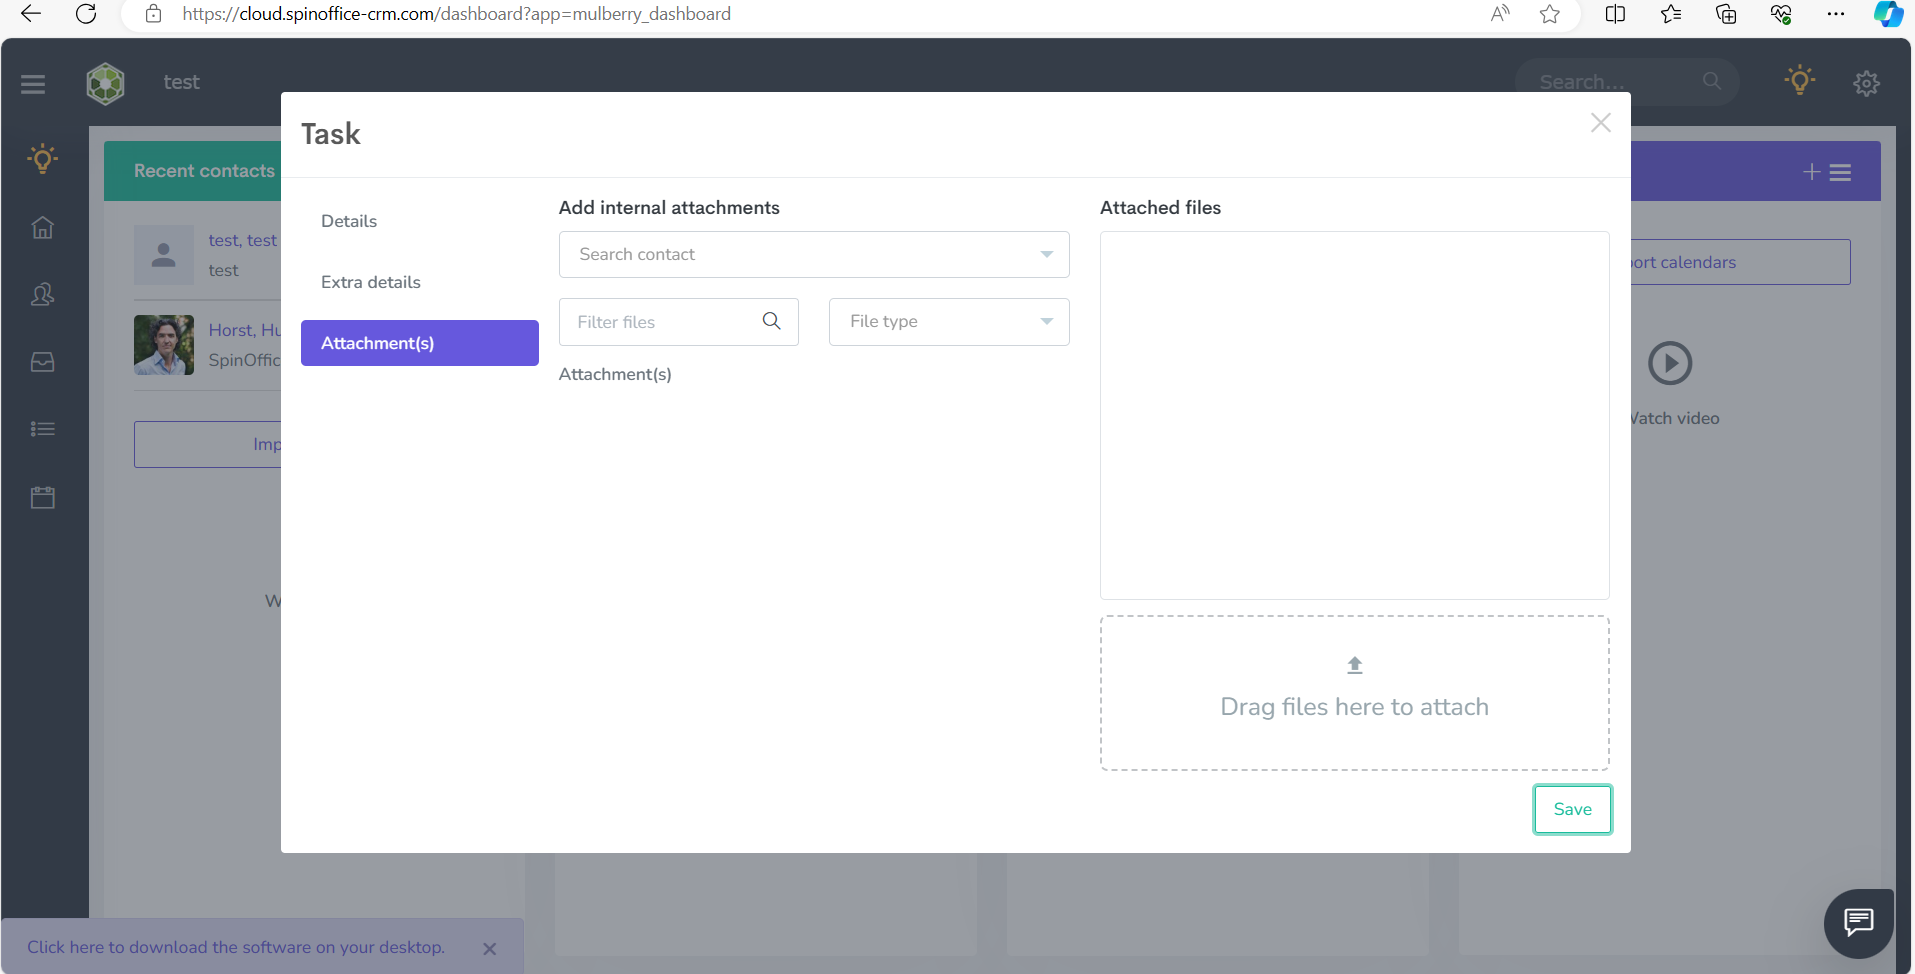Open Horst contact photo thumbnail
The width and height of the screenshot is (1915, 974).
coord(164,345)
